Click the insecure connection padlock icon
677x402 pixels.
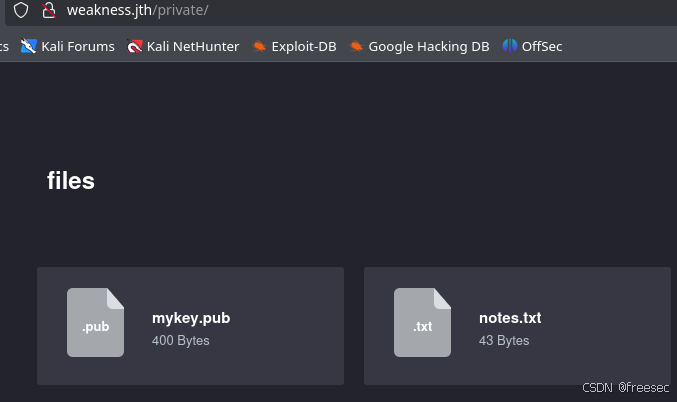pyautogui.click(x=49, y=10)
